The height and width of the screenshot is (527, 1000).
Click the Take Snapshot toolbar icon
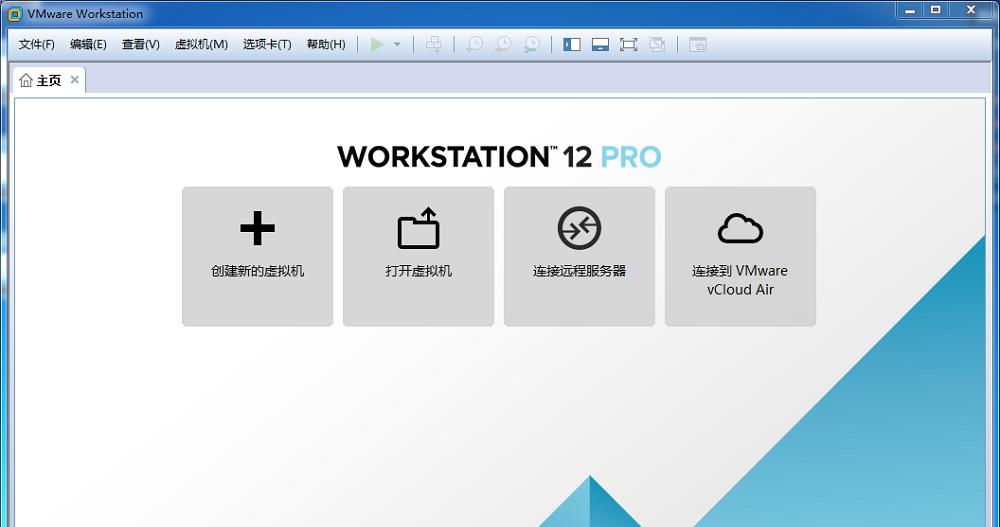tap(474, 44)
